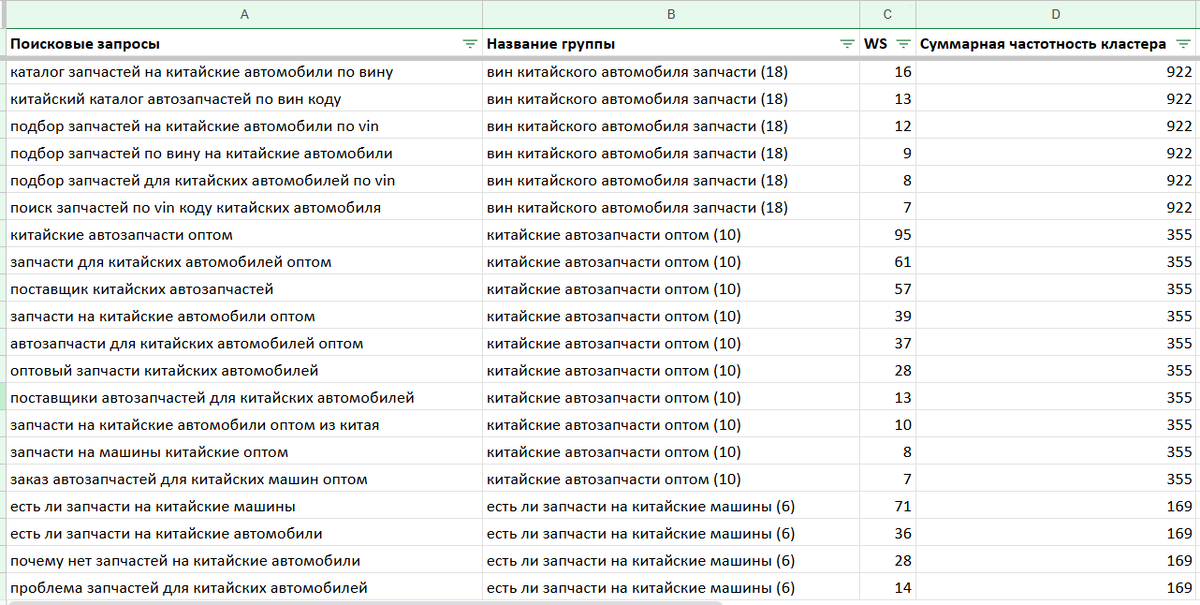Click WS value 14
This screenshot has height=605, width=1200.
[x=888, y=588]
